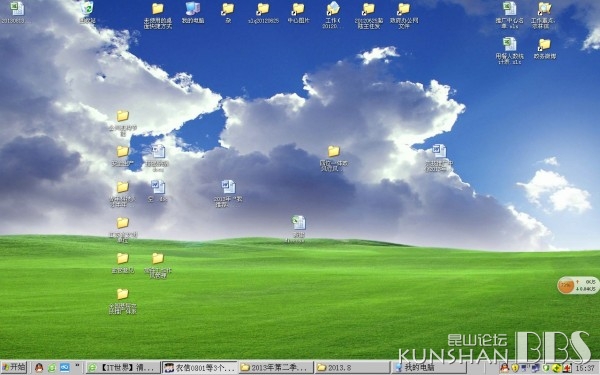
Task: Select the 我的电脑 desktop computer icon
Action: coord(192,12)
